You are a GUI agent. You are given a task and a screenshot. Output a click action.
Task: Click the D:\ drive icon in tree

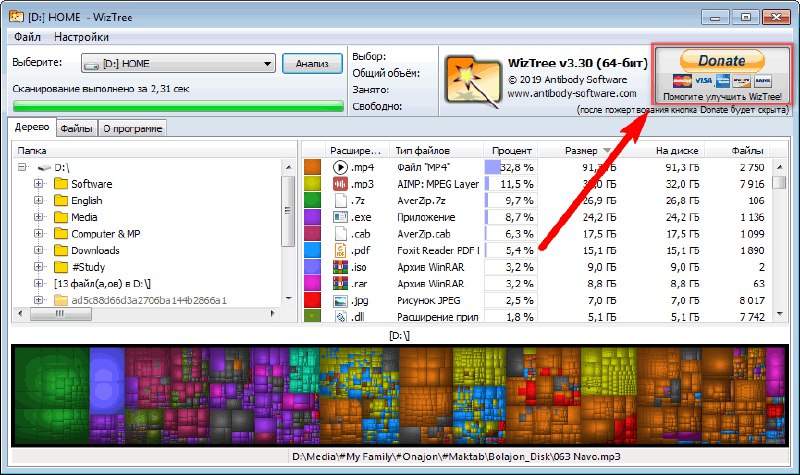[x=44, y=167]
